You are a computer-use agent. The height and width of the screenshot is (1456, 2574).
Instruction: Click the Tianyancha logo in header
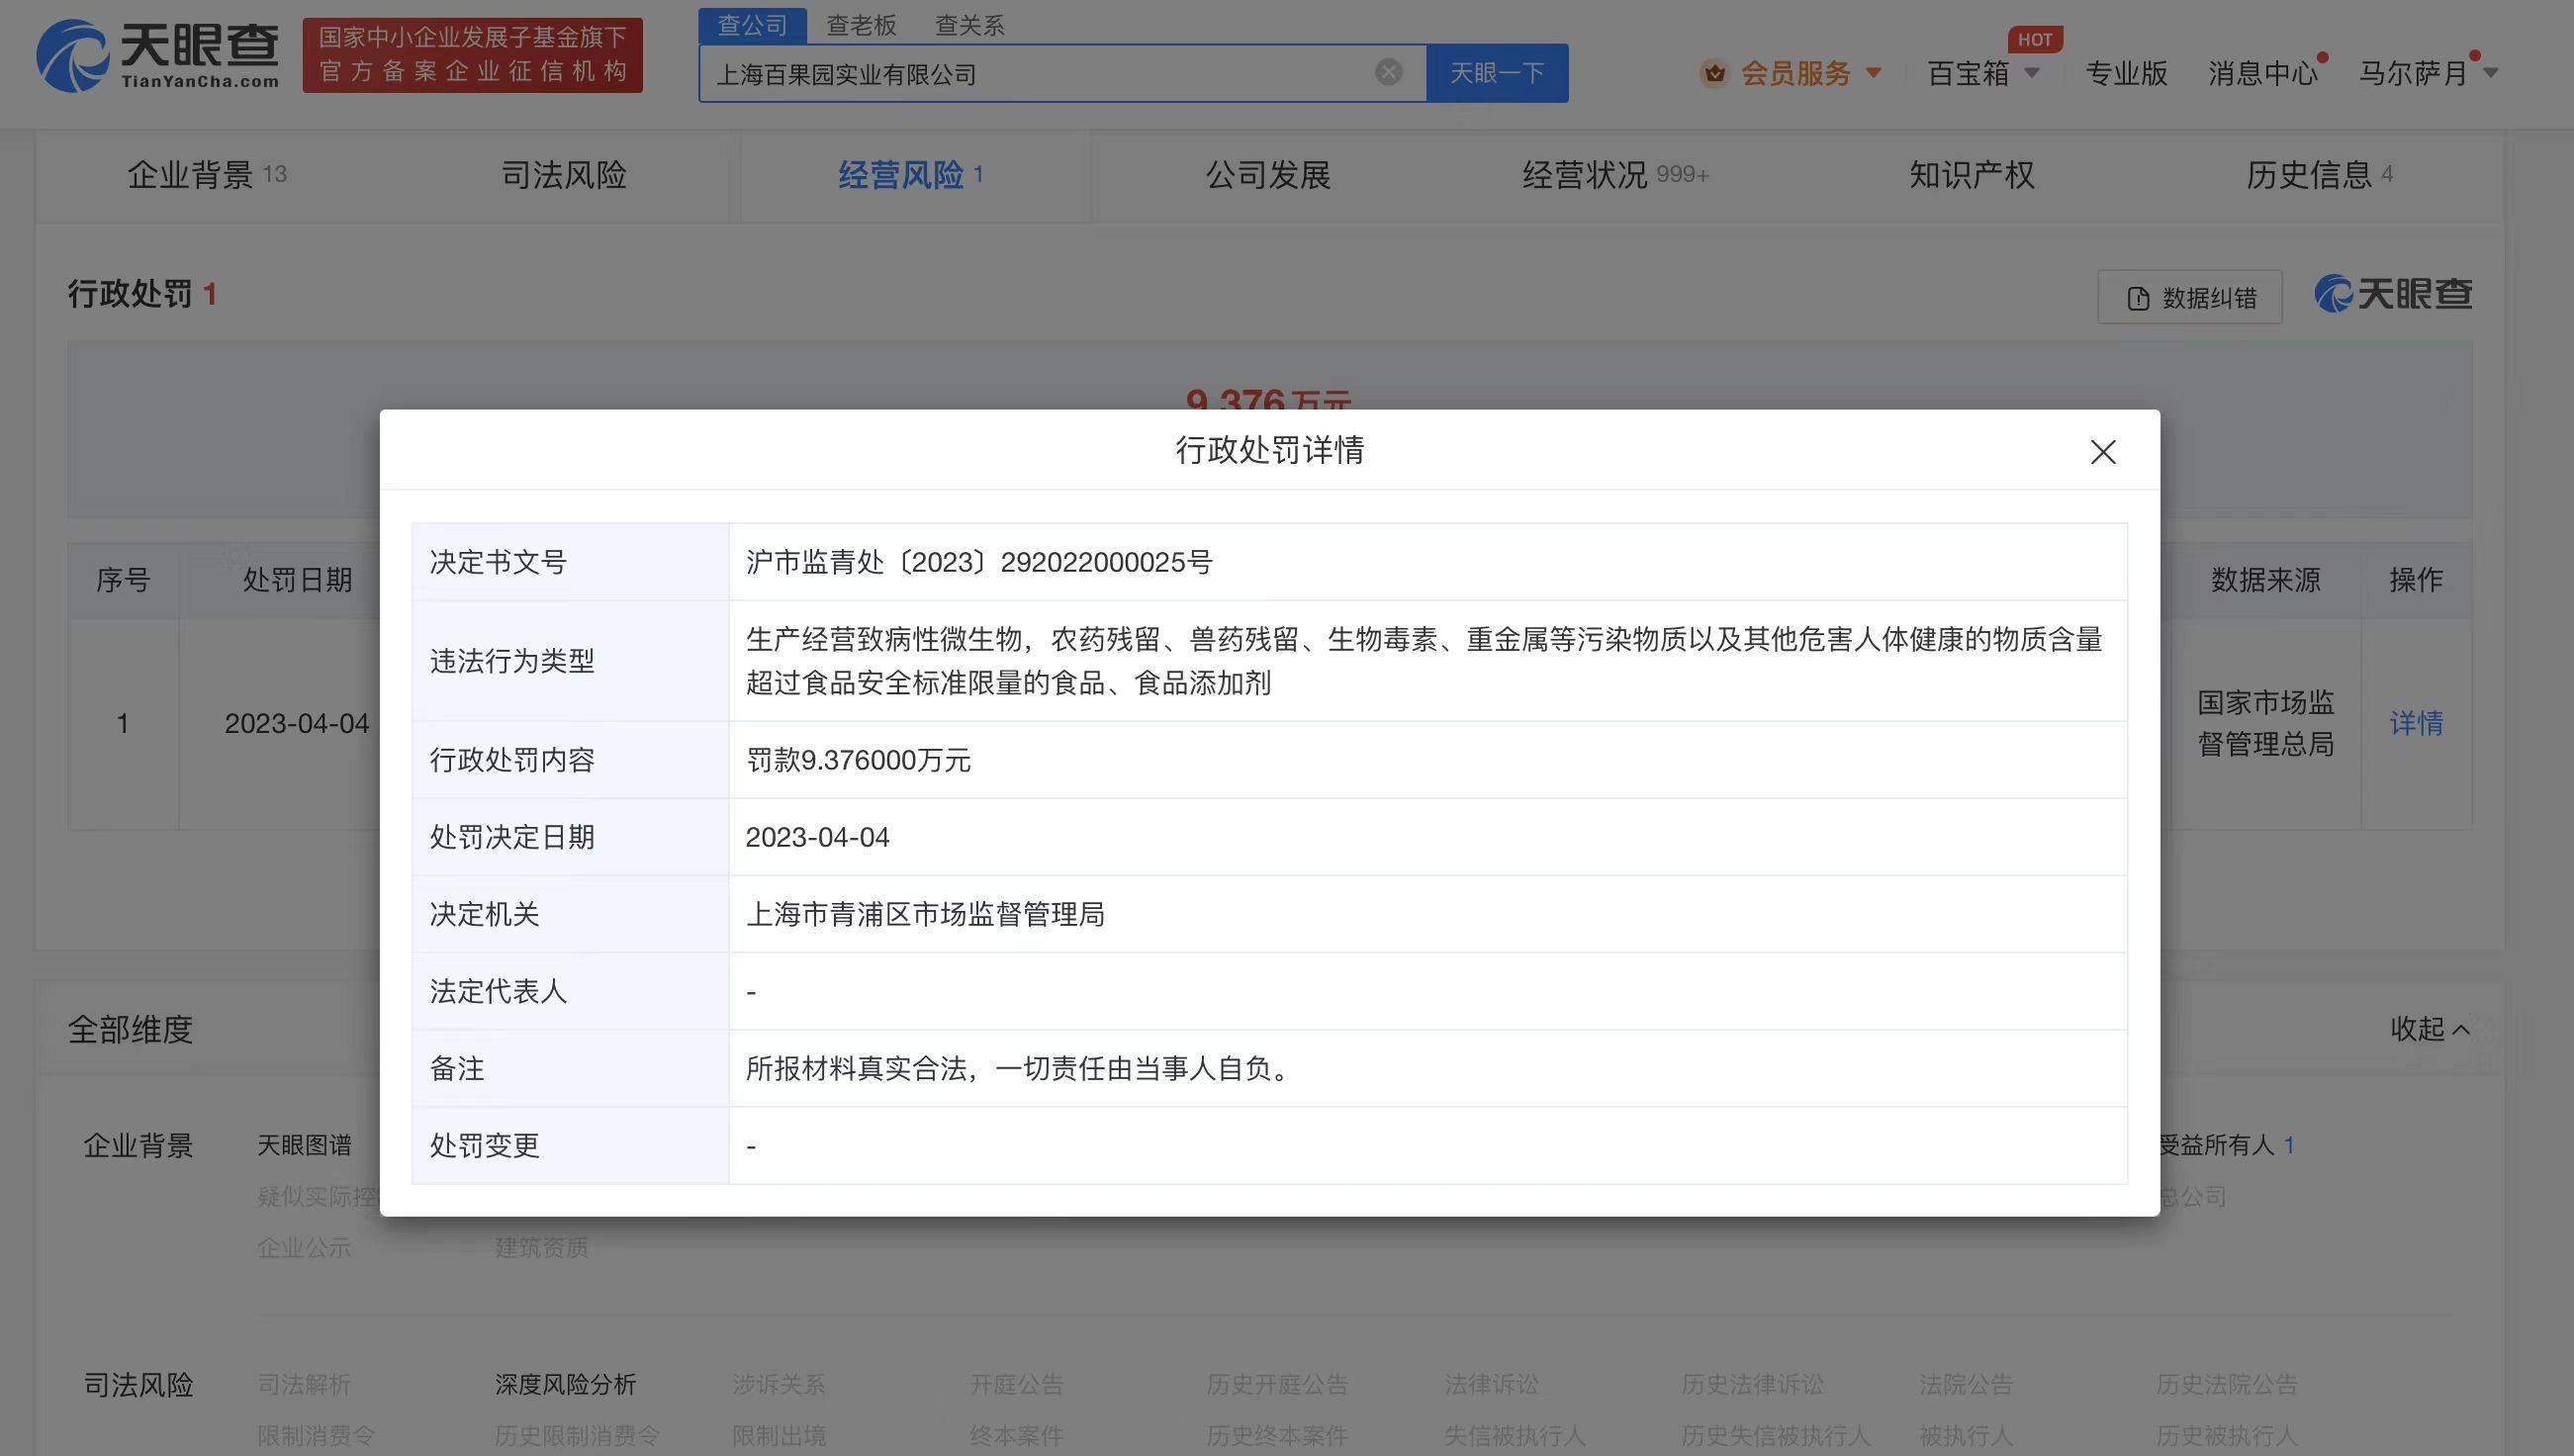click(157, 56)
